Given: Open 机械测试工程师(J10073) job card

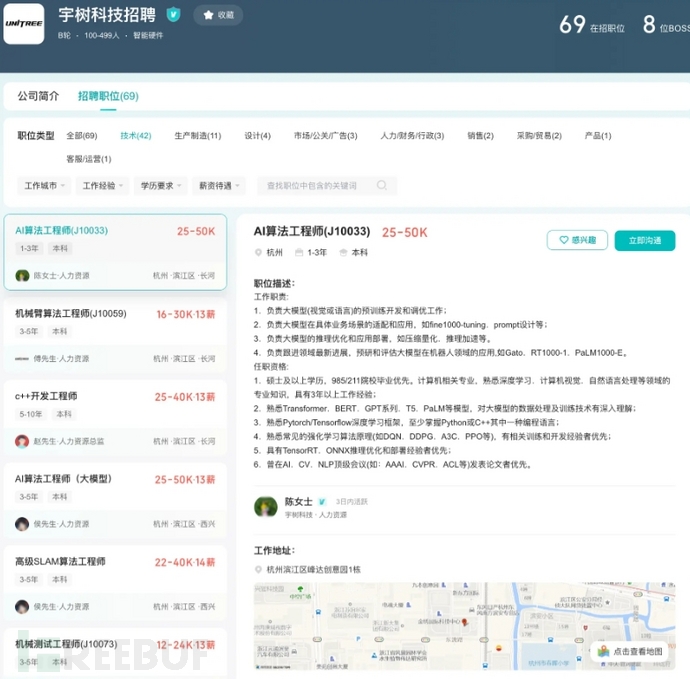Looking at the screenshot, I should [x=115, y=653].
